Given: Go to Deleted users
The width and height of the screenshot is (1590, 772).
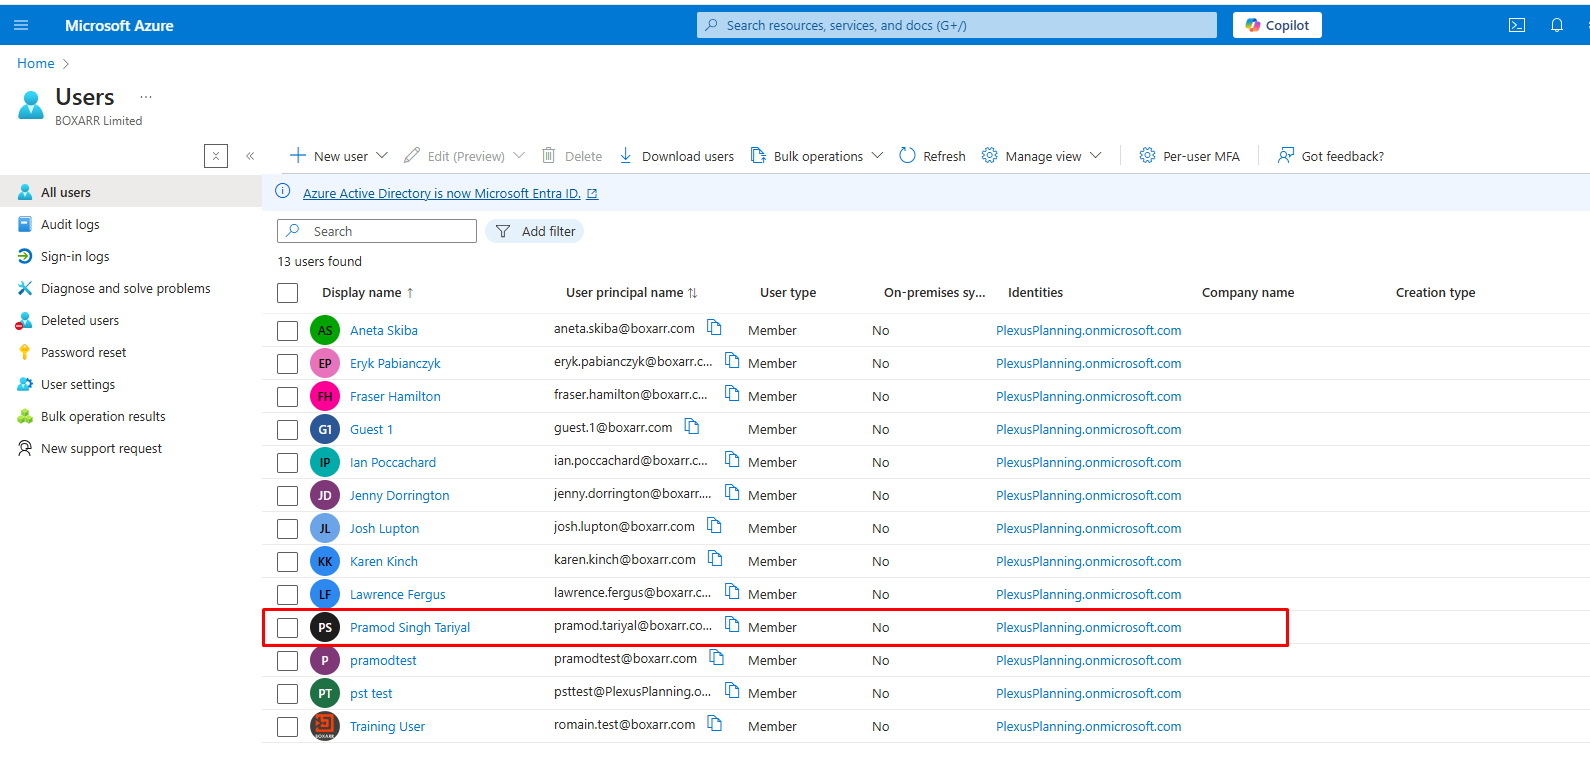Looking at the screenshot, I should coord(80,320).
